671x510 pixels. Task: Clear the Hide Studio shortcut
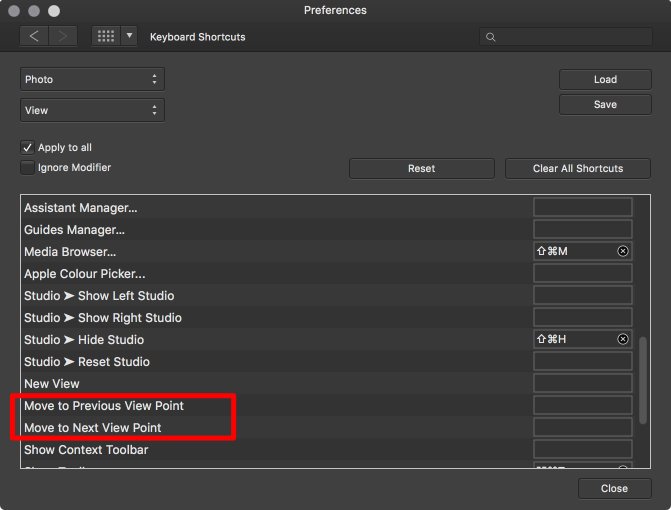tap(623, 339)
